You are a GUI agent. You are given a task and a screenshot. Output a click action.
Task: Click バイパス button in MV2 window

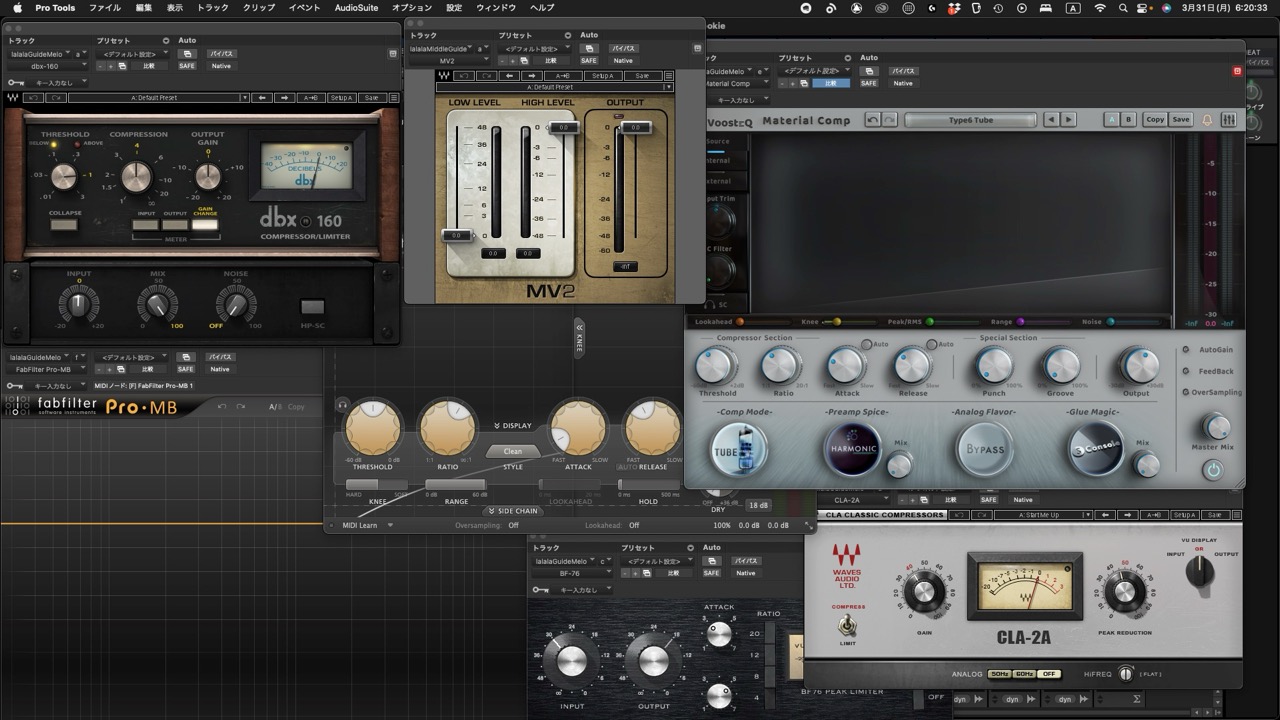[624, 48]
